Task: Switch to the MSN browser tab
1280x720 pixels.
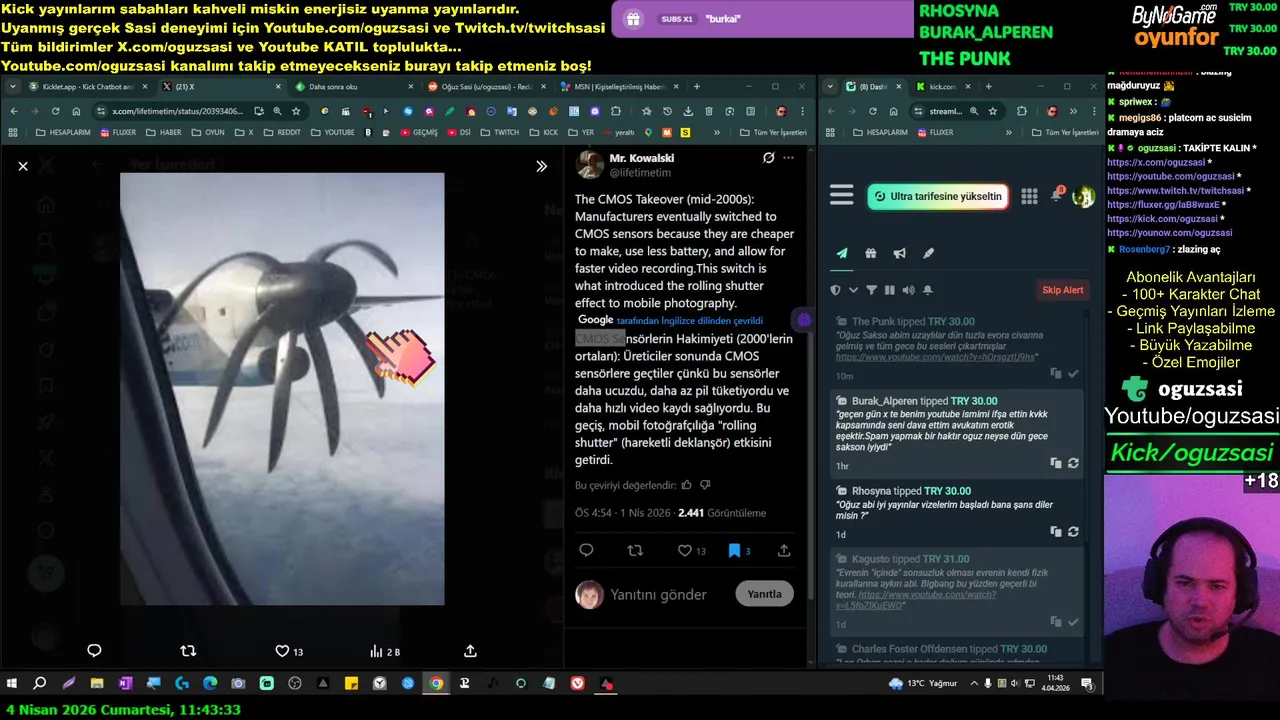Action: pos(620,87)
